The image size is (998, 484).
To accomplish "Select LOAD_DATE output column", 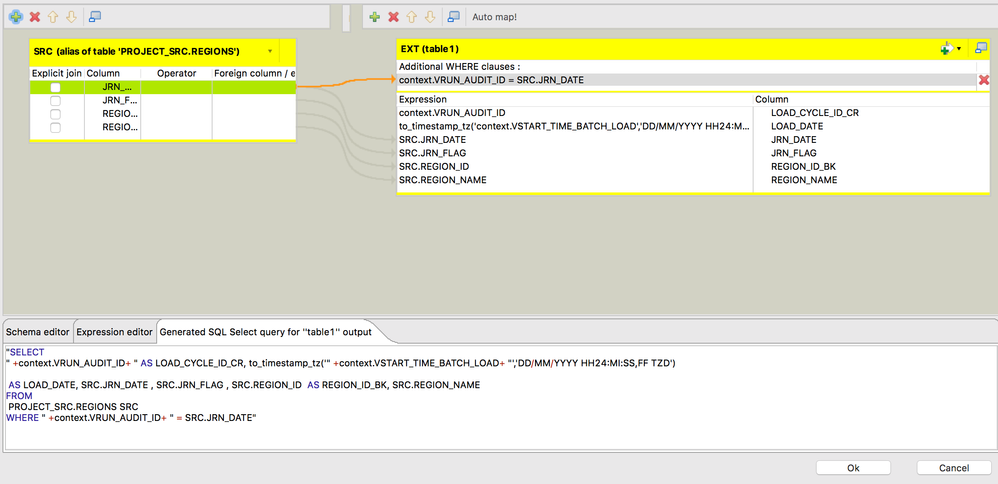I will (871, 126).
